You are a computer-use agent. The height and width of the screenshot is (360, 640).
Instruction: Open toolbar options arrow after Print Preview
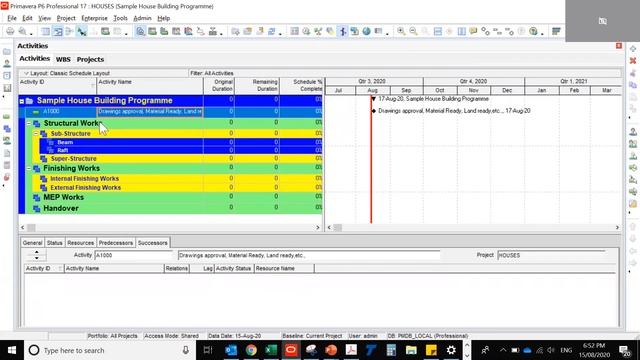31,33
